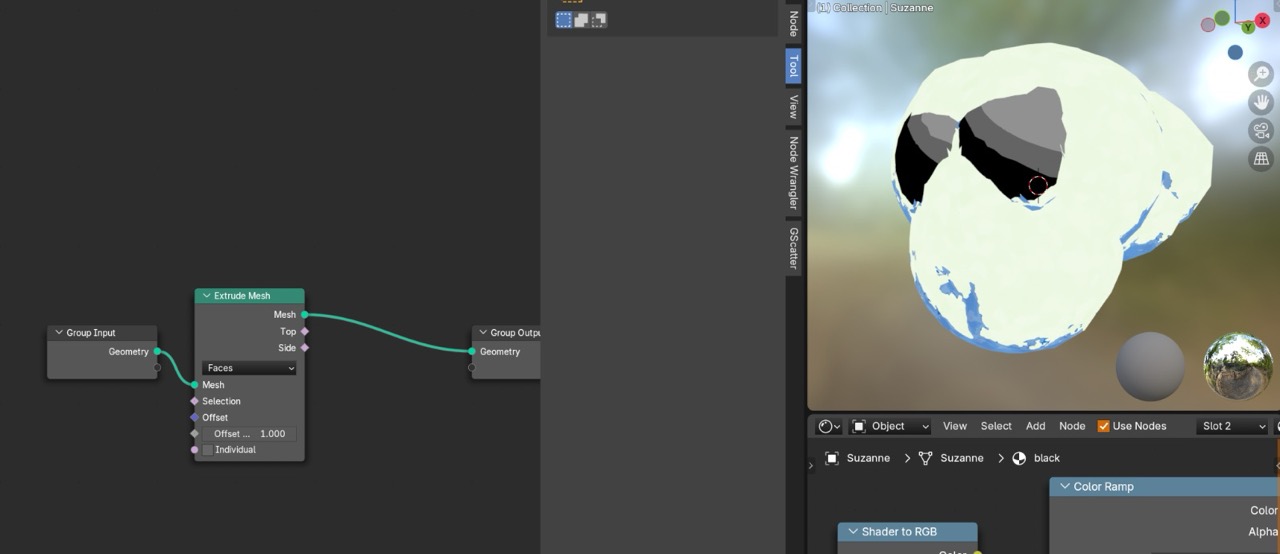Click the red X axis gizmo ball

(x=1262, y=20)
